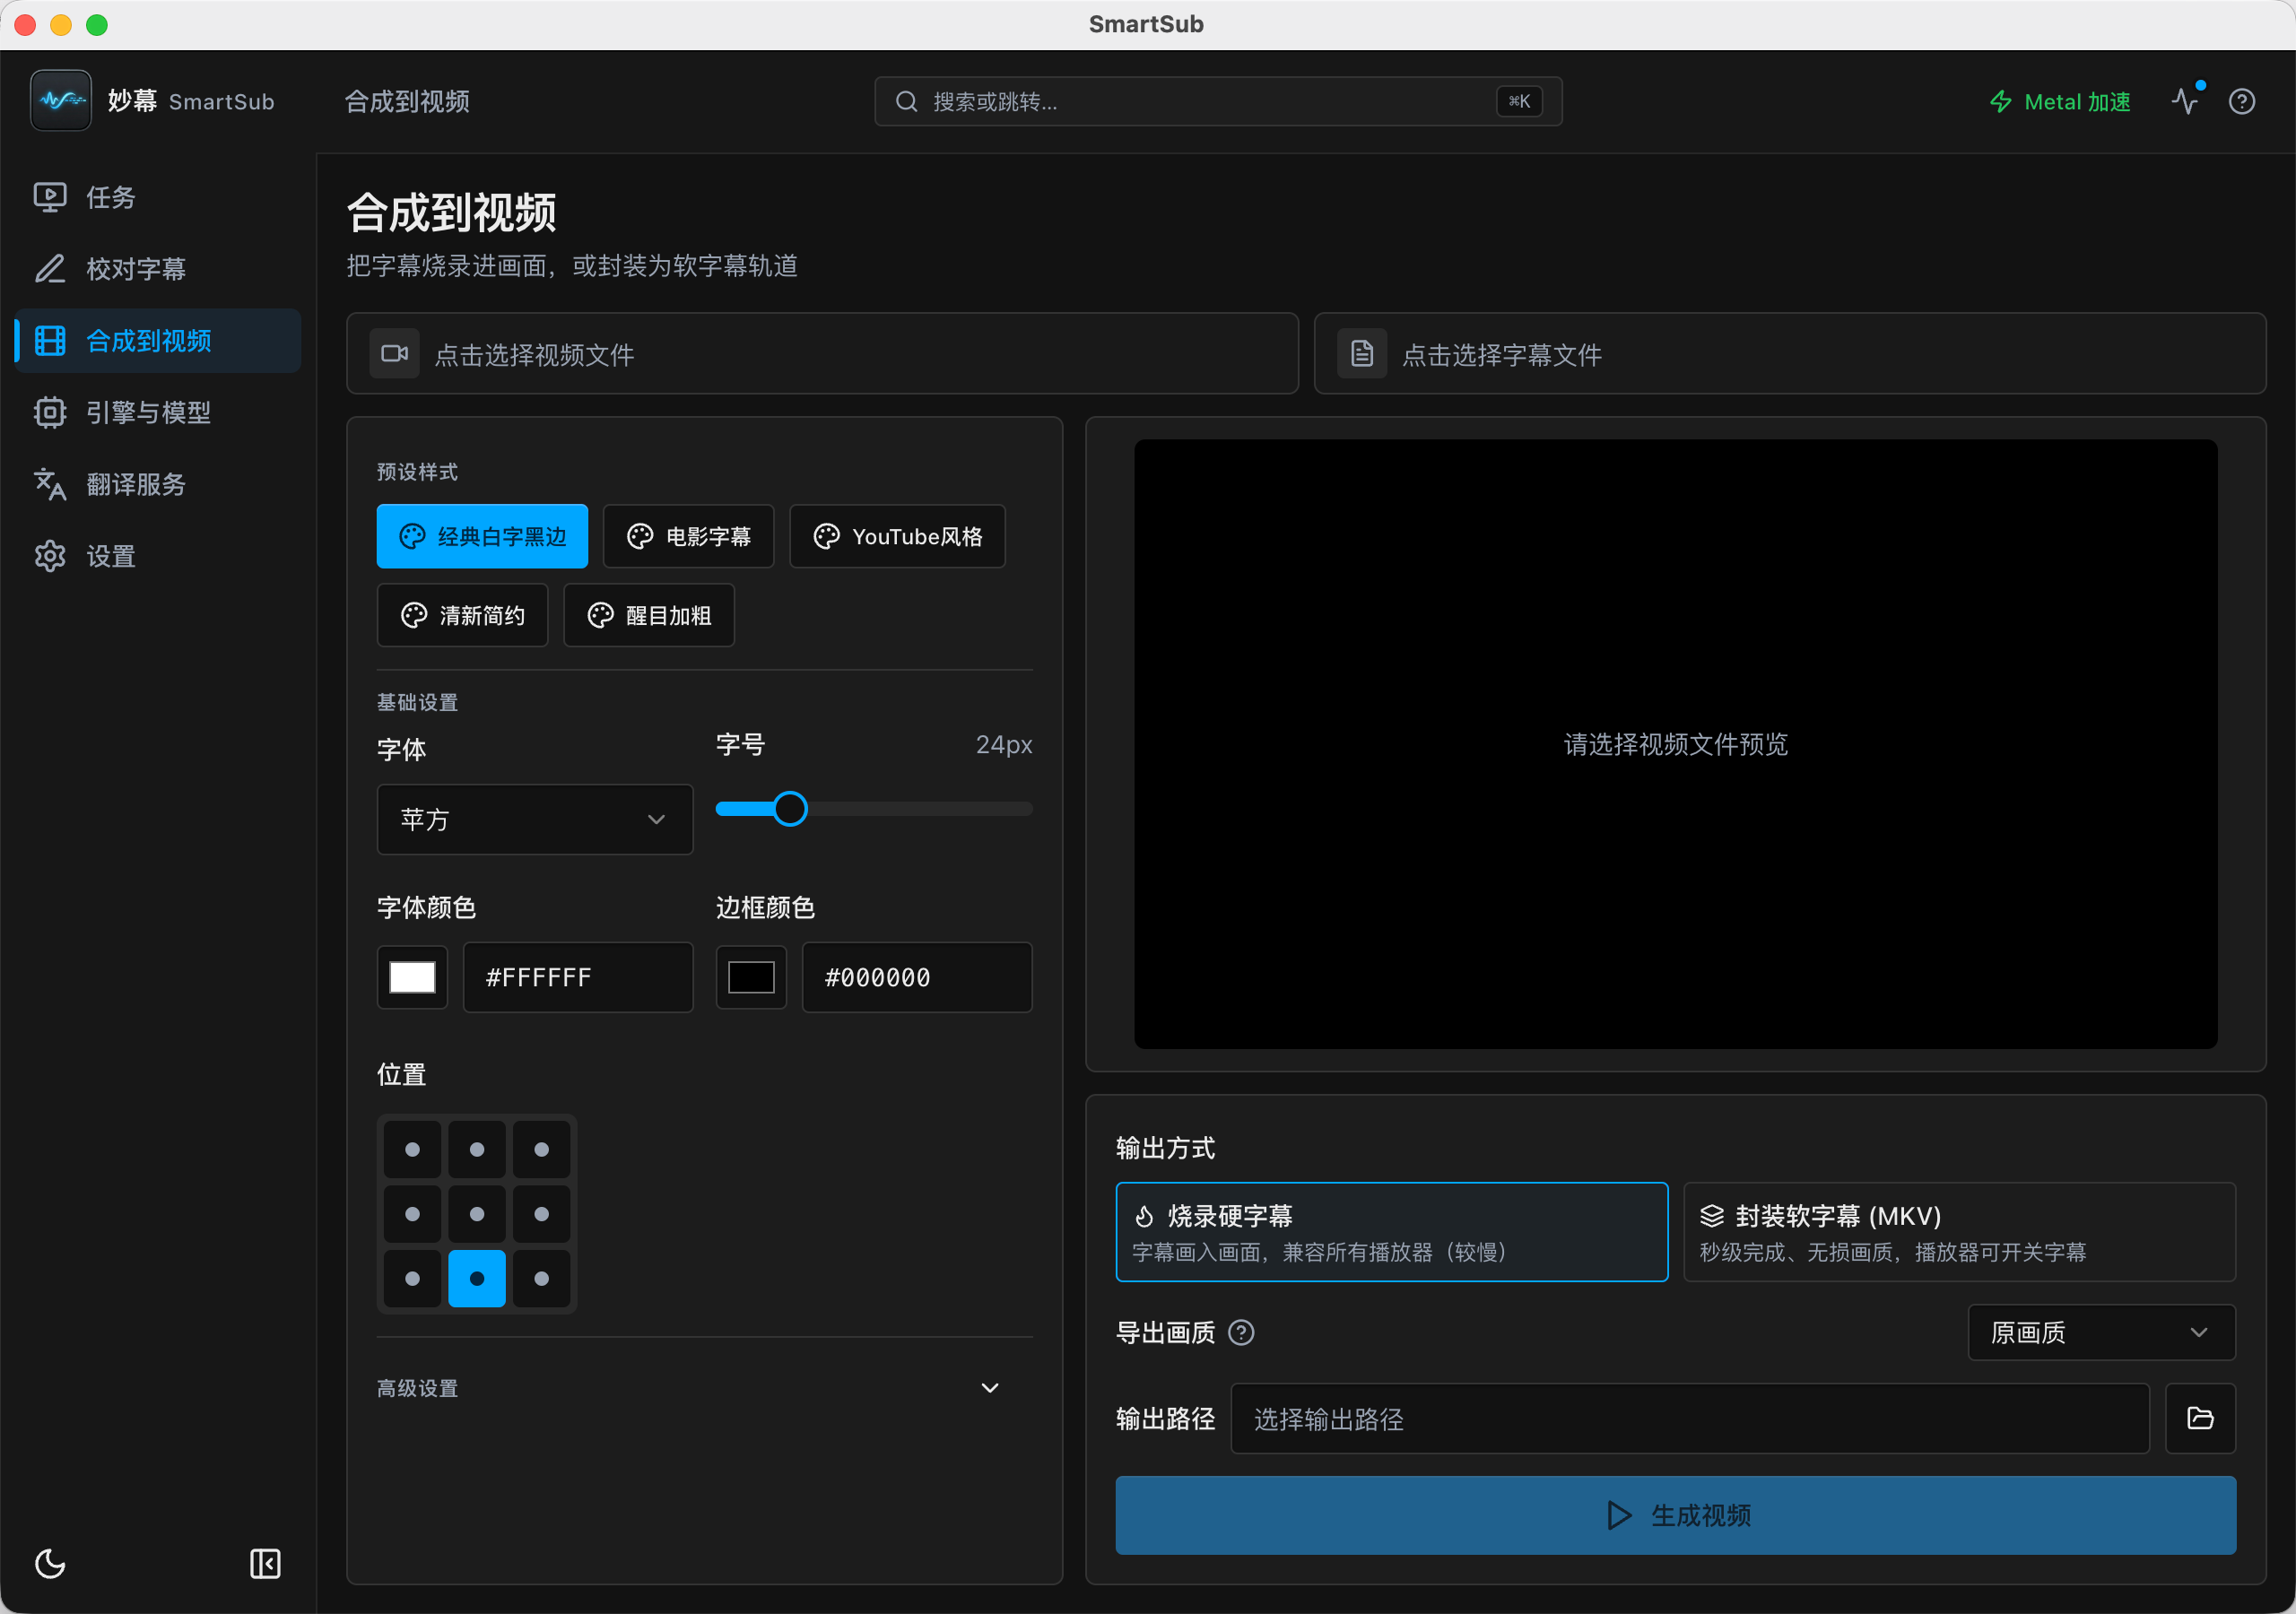The image size is (2296, 1614).
Task: Open 翻译服务 page in sidebar
Action: coord(158,484)
